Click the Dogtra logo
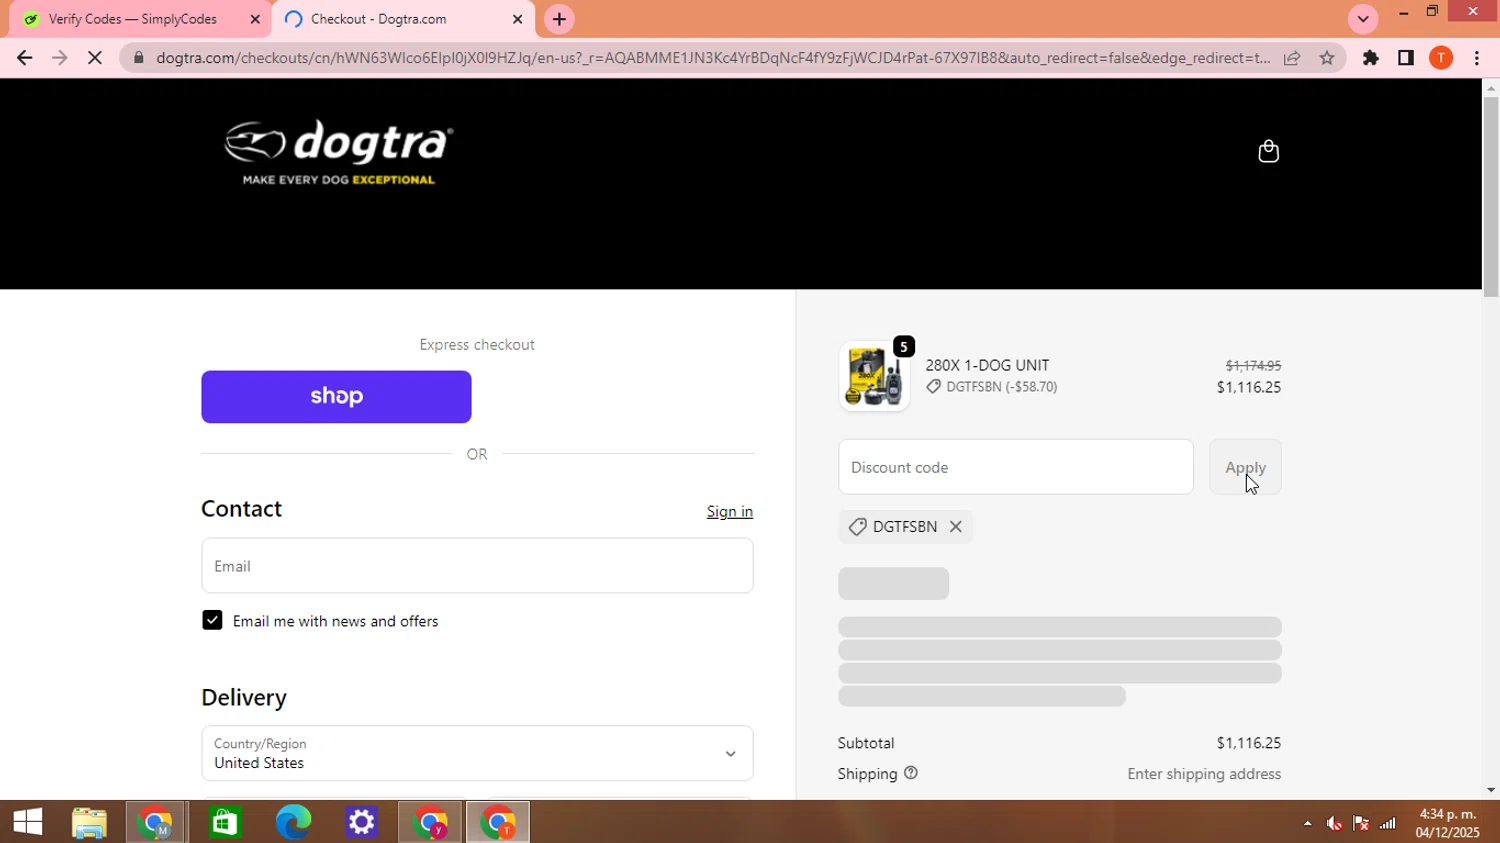This screenshot has width=1500, height=843. (338, 153)
